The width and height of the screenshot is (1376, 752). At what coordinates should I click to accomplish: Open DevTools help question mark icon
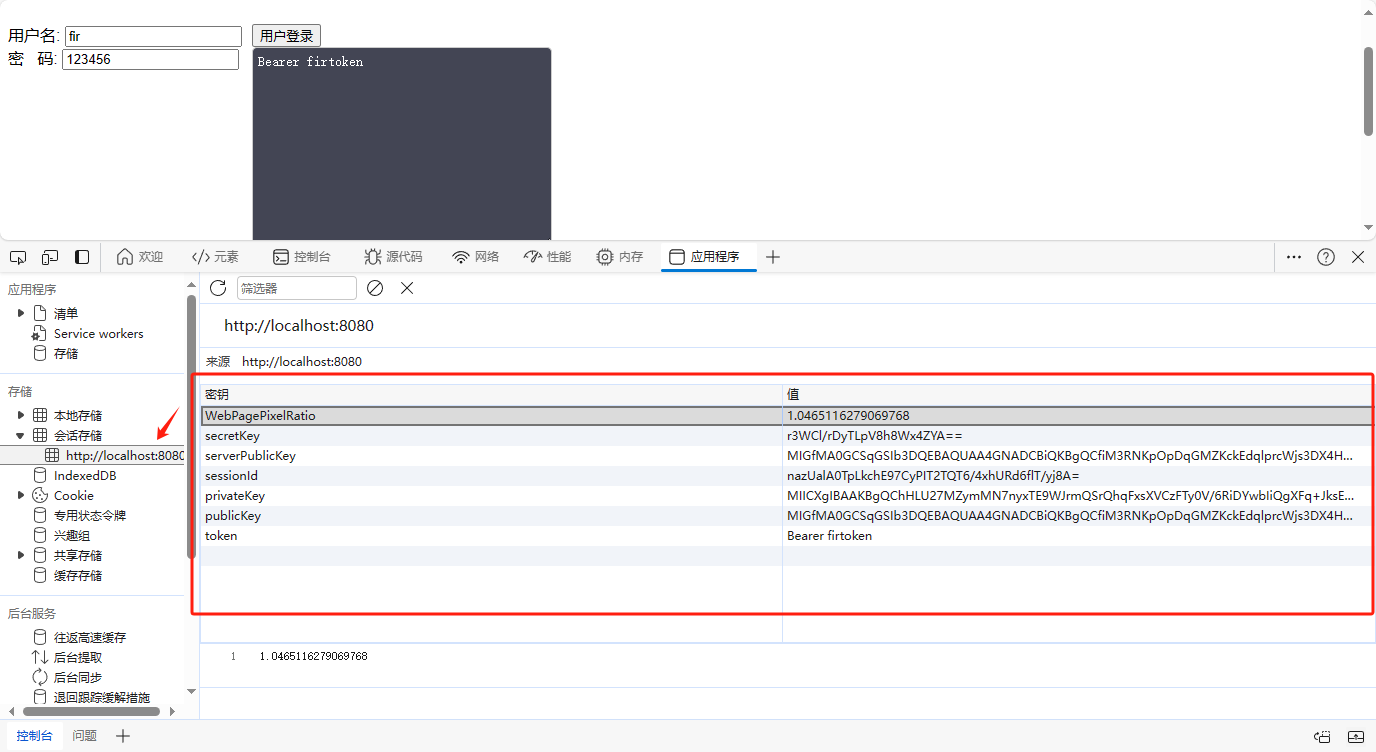tap(1326, 257)
